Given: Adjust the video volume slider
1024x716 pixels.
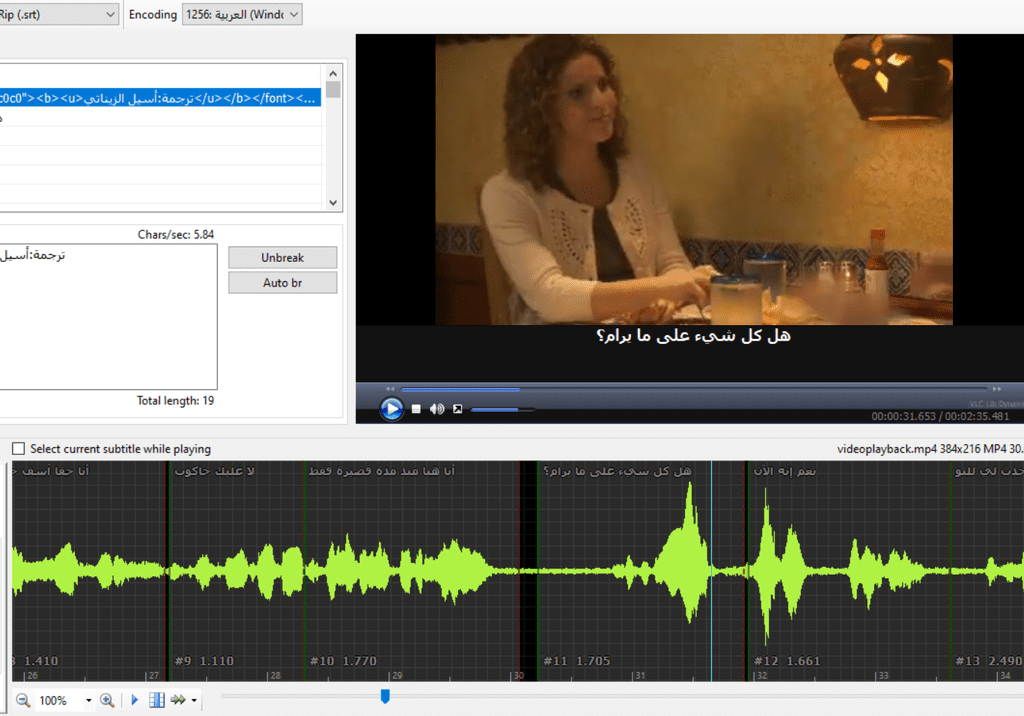Looking at the screenshot, I should pyautogui.click(x=502, y=410).
